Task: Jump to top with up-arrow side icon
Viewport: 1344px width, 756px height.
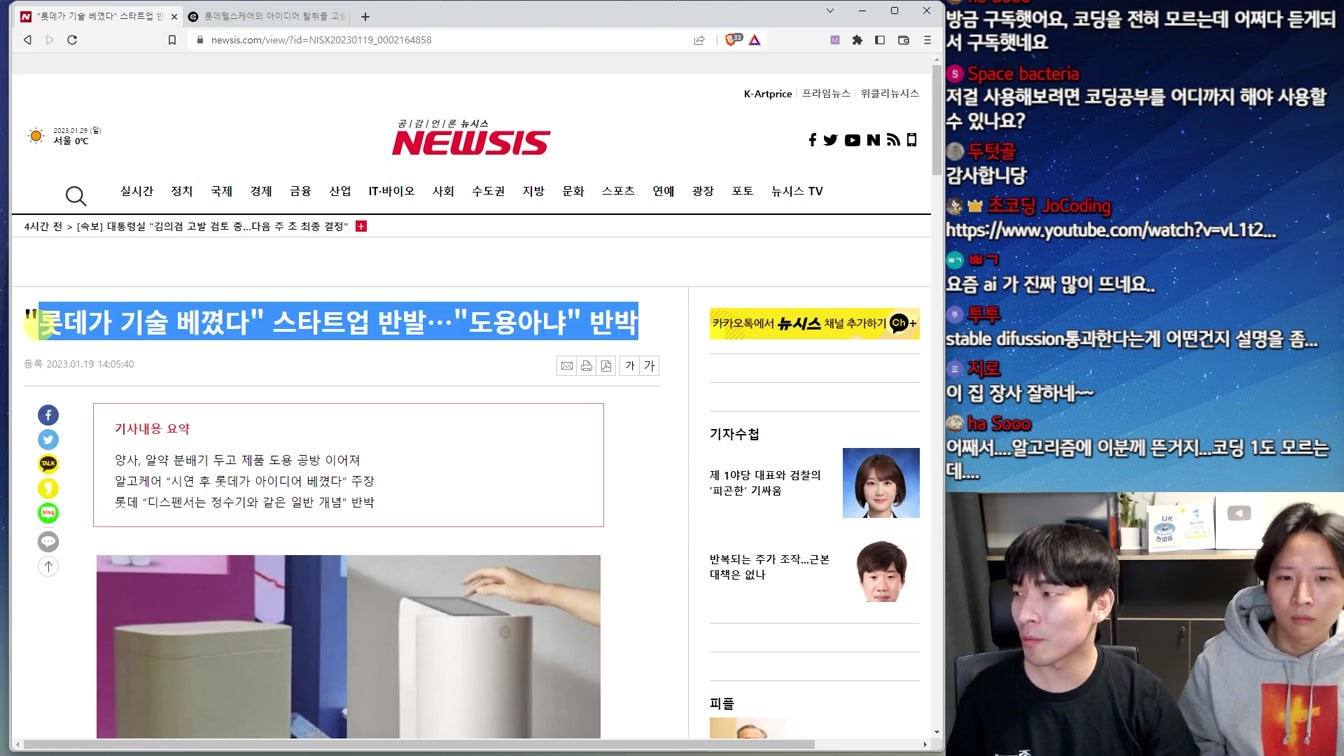Action: tap(48, 566)
